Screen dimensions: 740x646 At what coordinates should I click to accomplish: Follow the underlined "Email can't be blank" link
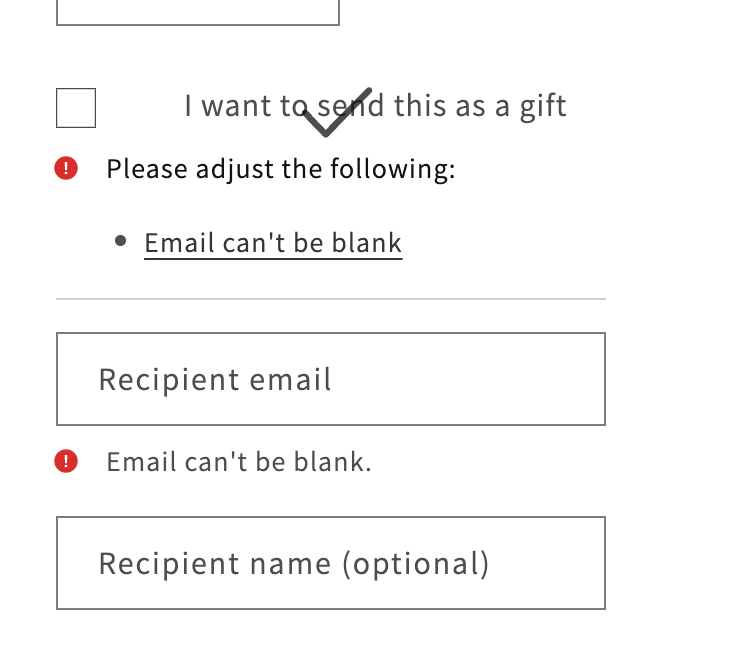coord(273,243)
